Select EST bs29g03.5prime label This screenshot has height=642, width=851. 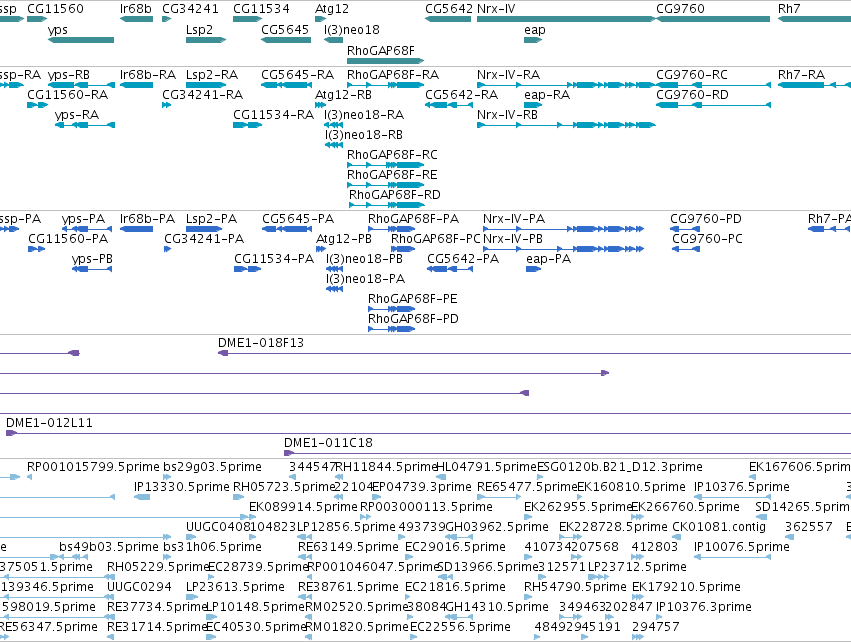(x=213, y=467)
